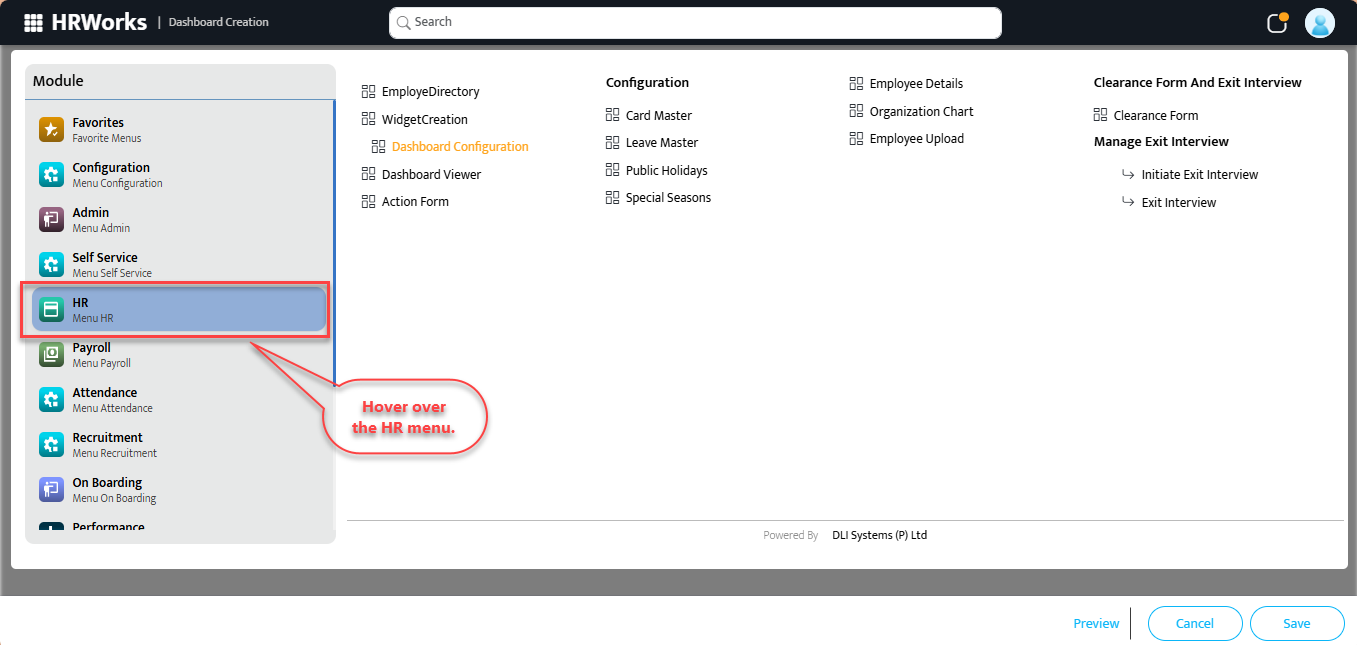Click the app grid launcher icon
Viewport: 1357px width, 645px height.
point(33,23)
